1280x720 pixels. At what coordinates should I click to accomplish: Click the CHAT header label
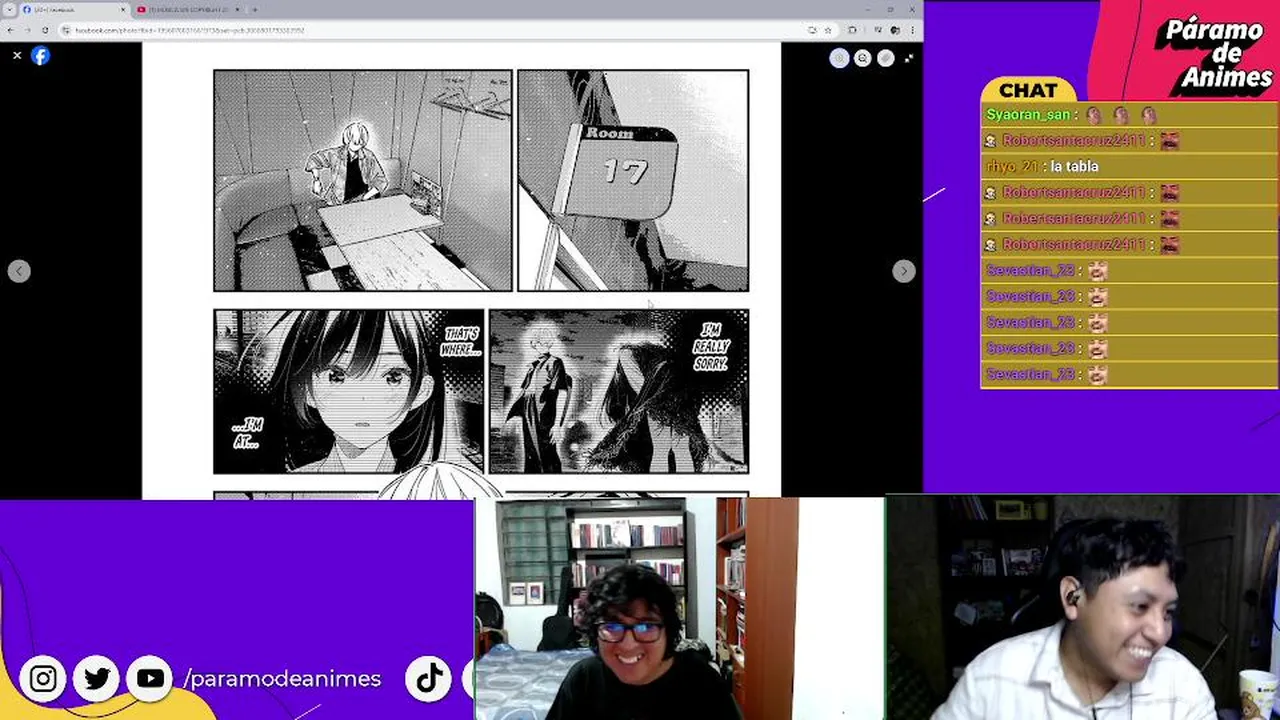[1028, 90]
